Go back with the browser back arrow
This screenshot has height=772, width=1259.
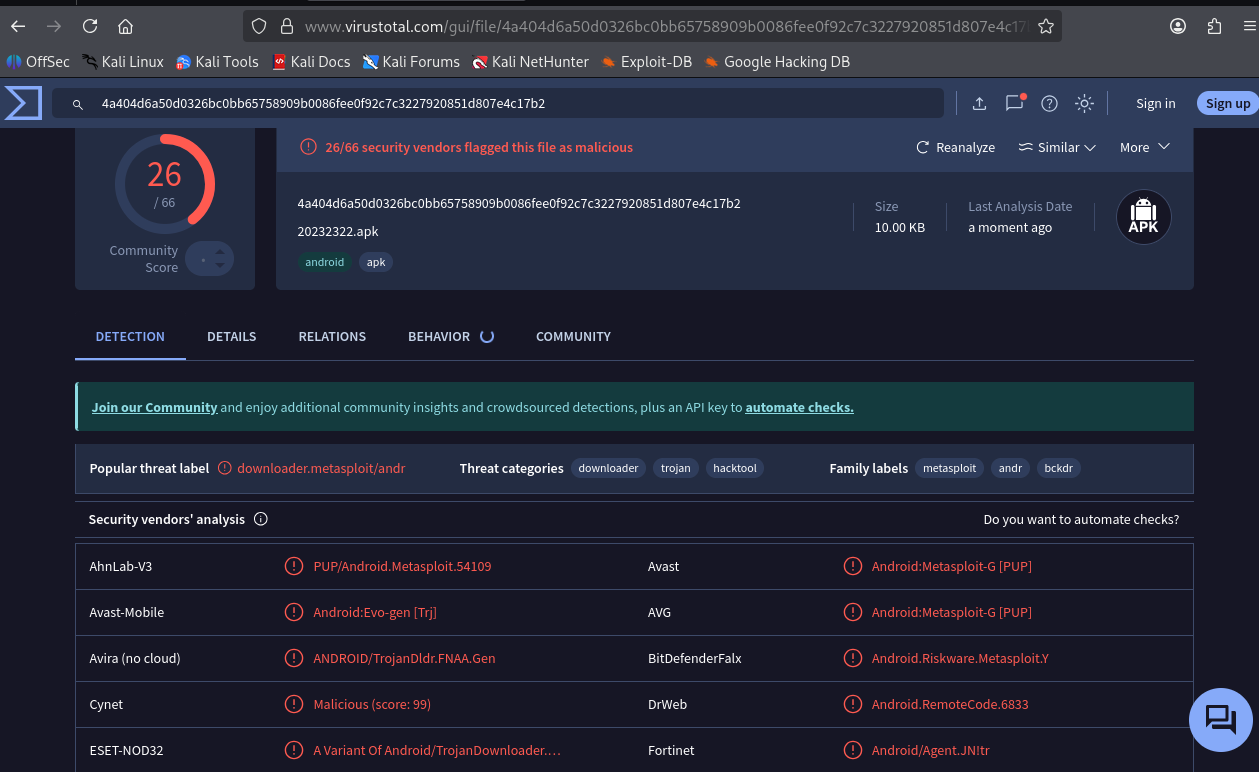tap(18, 26)
